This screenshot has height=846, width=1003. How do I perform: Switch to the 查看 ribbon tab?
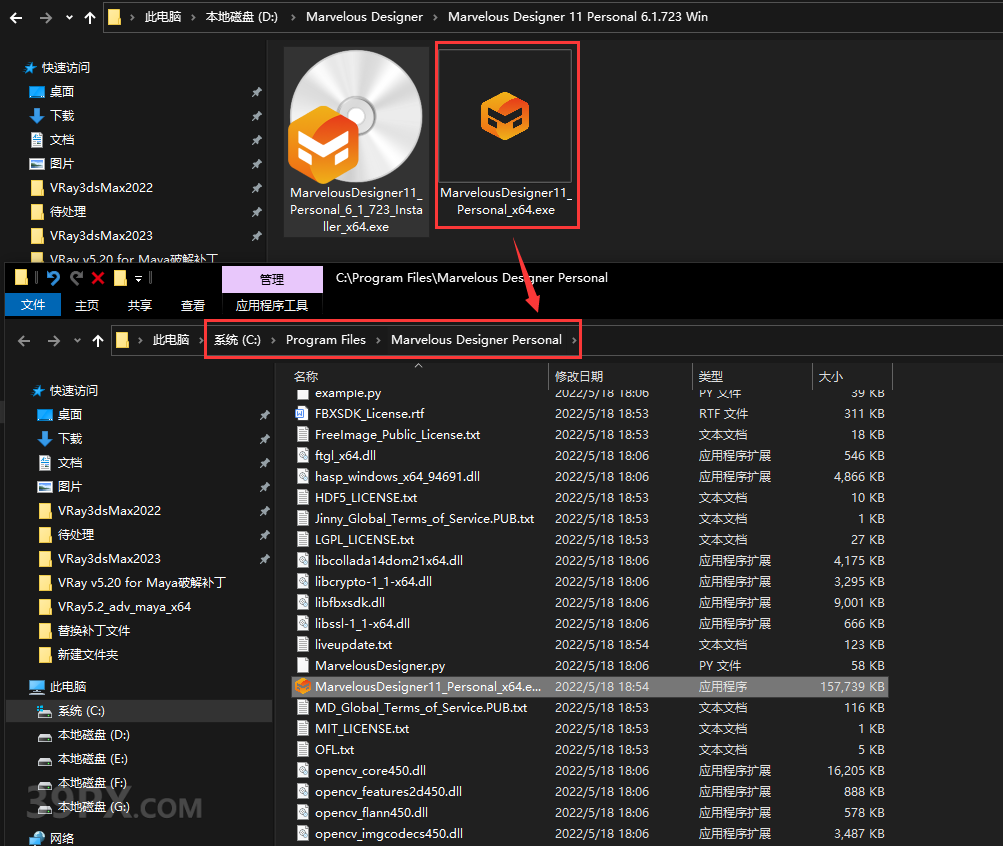pos(193,306)
